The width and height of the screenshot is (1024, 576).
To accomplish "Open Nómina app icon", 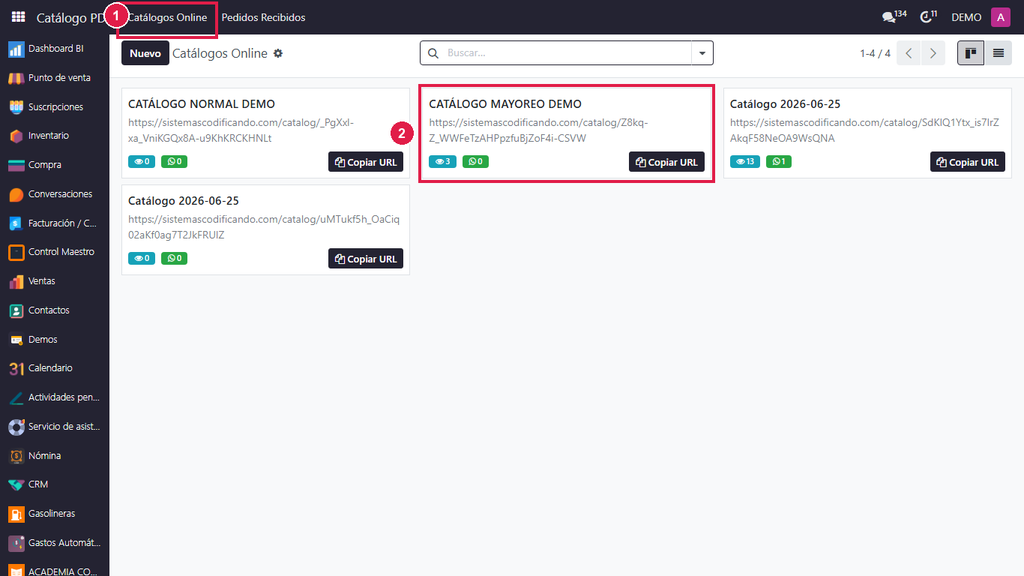I will (16, 456).
